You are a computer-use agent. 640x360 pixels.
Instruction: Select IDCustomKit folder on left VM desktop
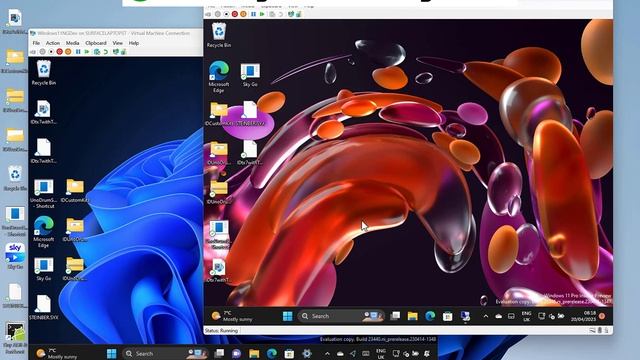(x=75, y=191)
